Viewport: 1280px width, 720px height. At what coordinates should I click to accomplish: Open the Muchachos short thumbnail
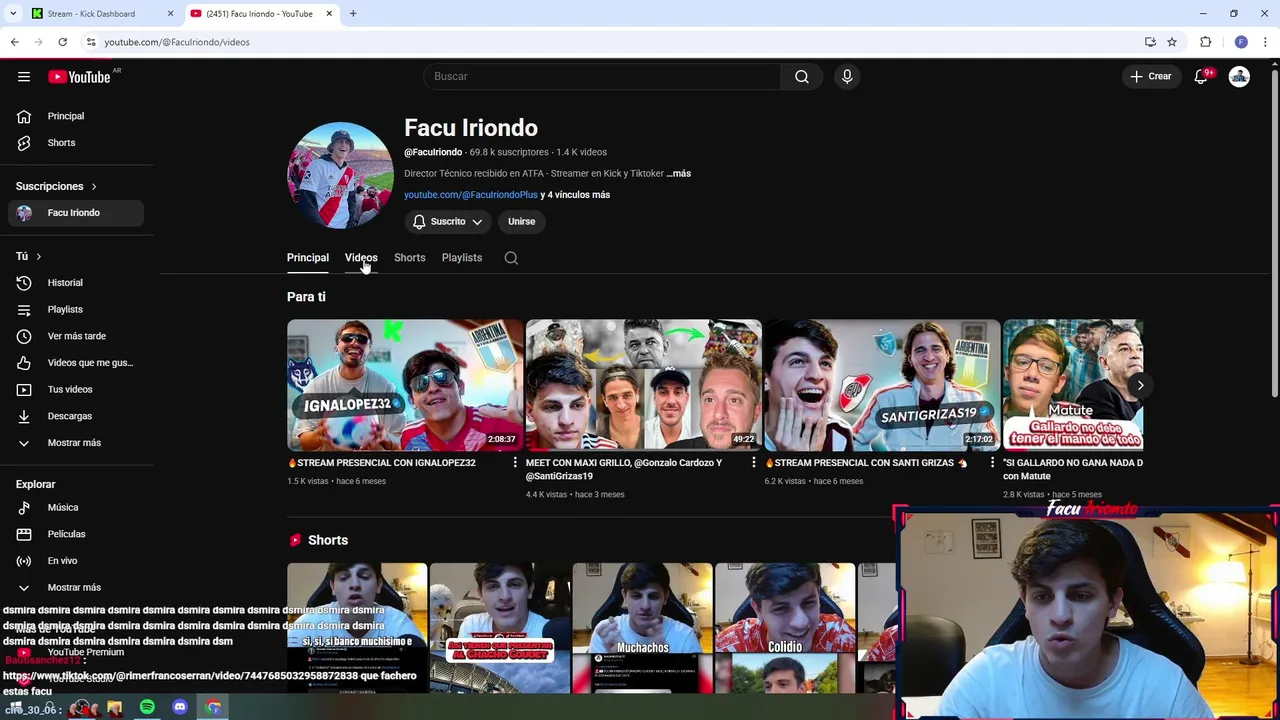pos(643,628)
